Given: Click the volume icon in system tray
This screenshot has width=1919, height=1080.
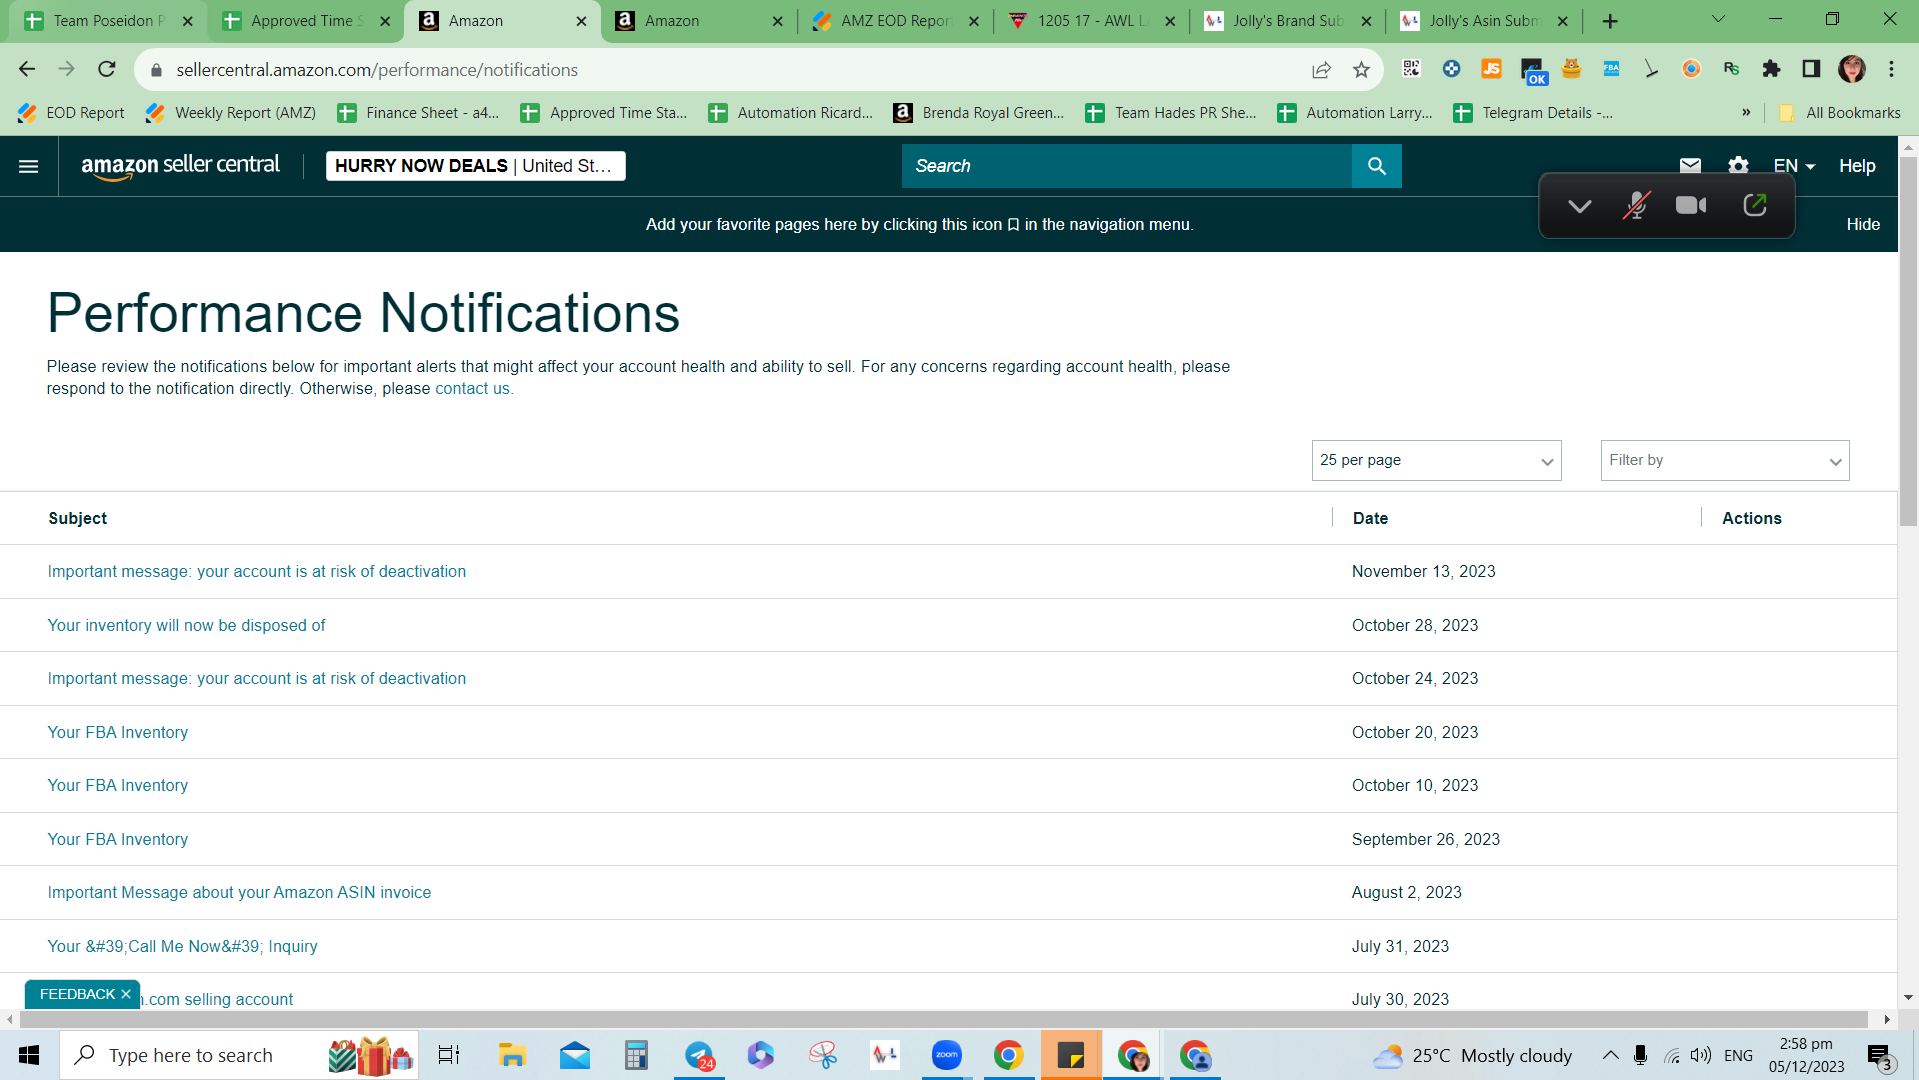Looking at the screenshot, I should pos(1700,1055).
